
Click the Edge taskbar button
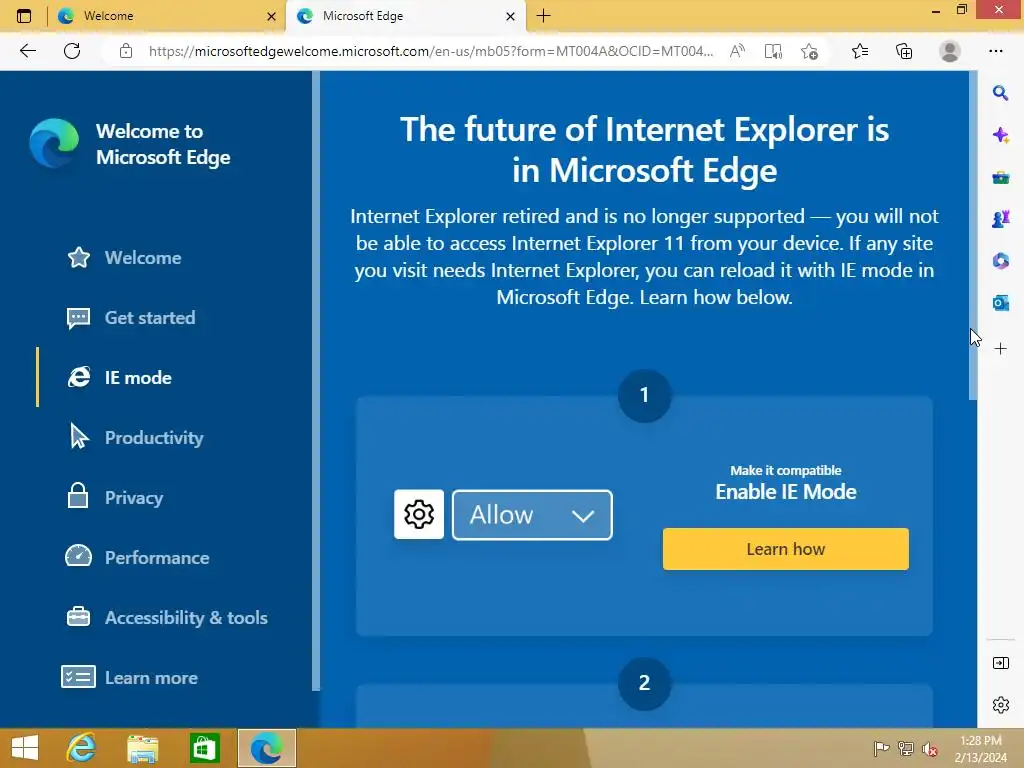[266, 748]
